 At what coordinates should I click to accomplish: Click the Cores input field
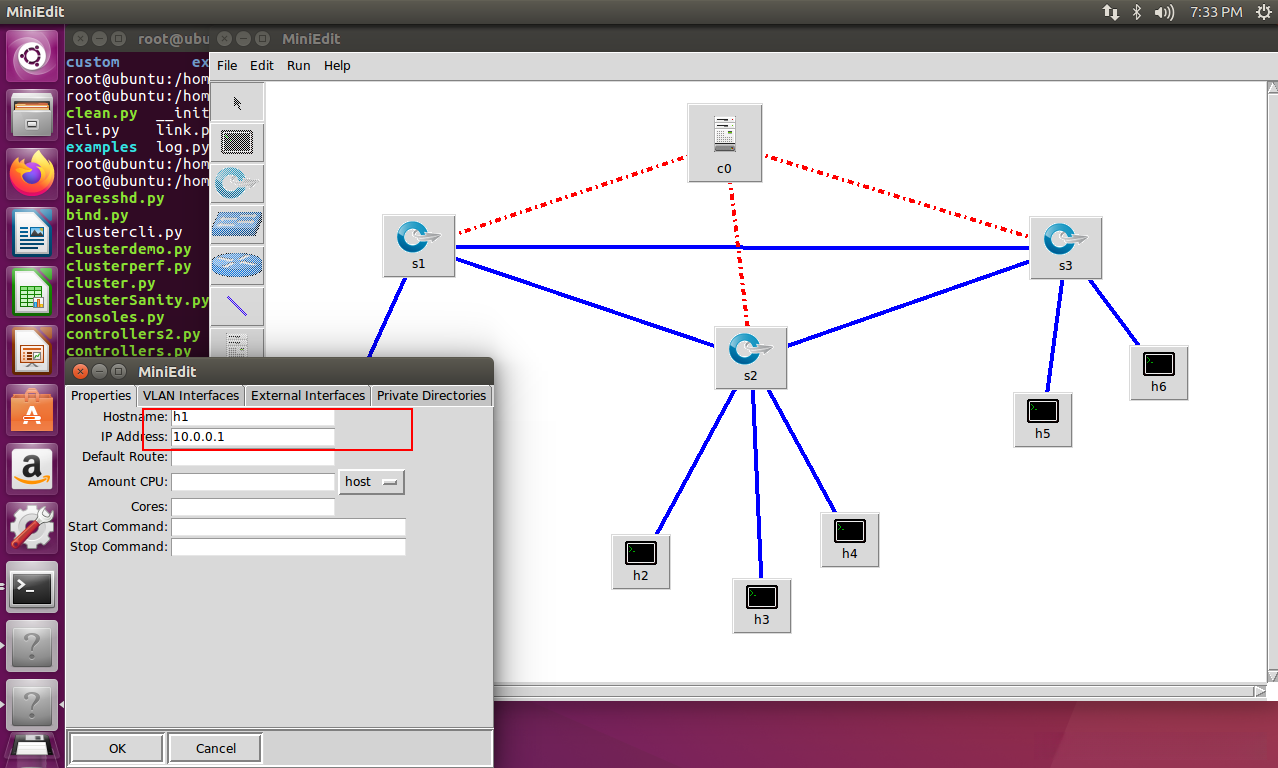(x=253, y=507)
